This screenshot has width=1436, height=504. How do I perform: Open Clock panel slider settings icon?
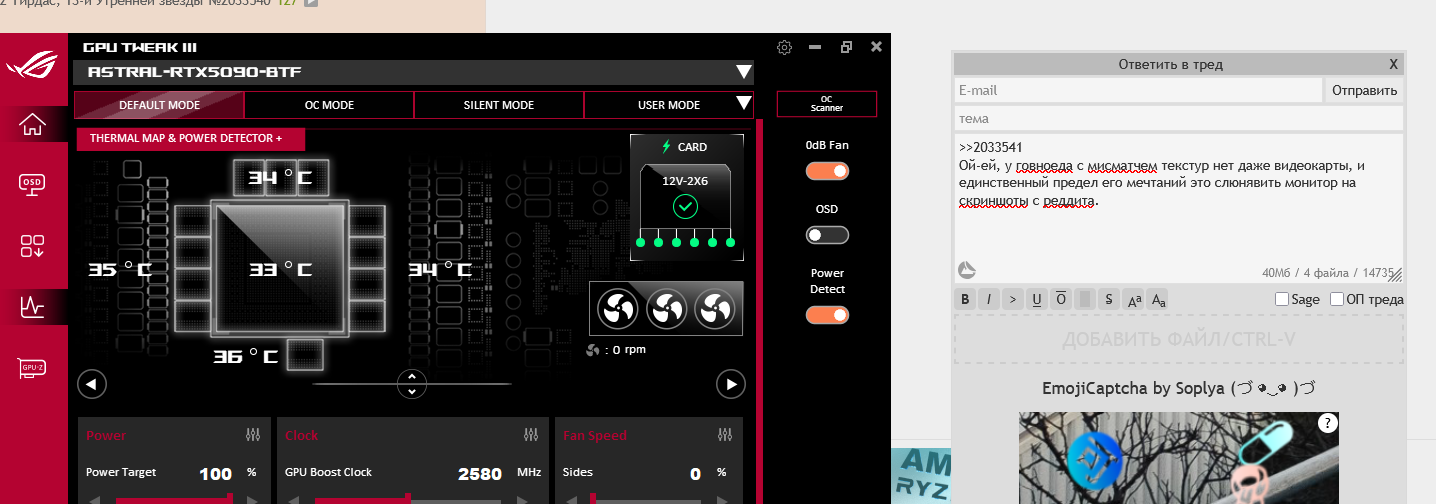(x=531, y=435)
